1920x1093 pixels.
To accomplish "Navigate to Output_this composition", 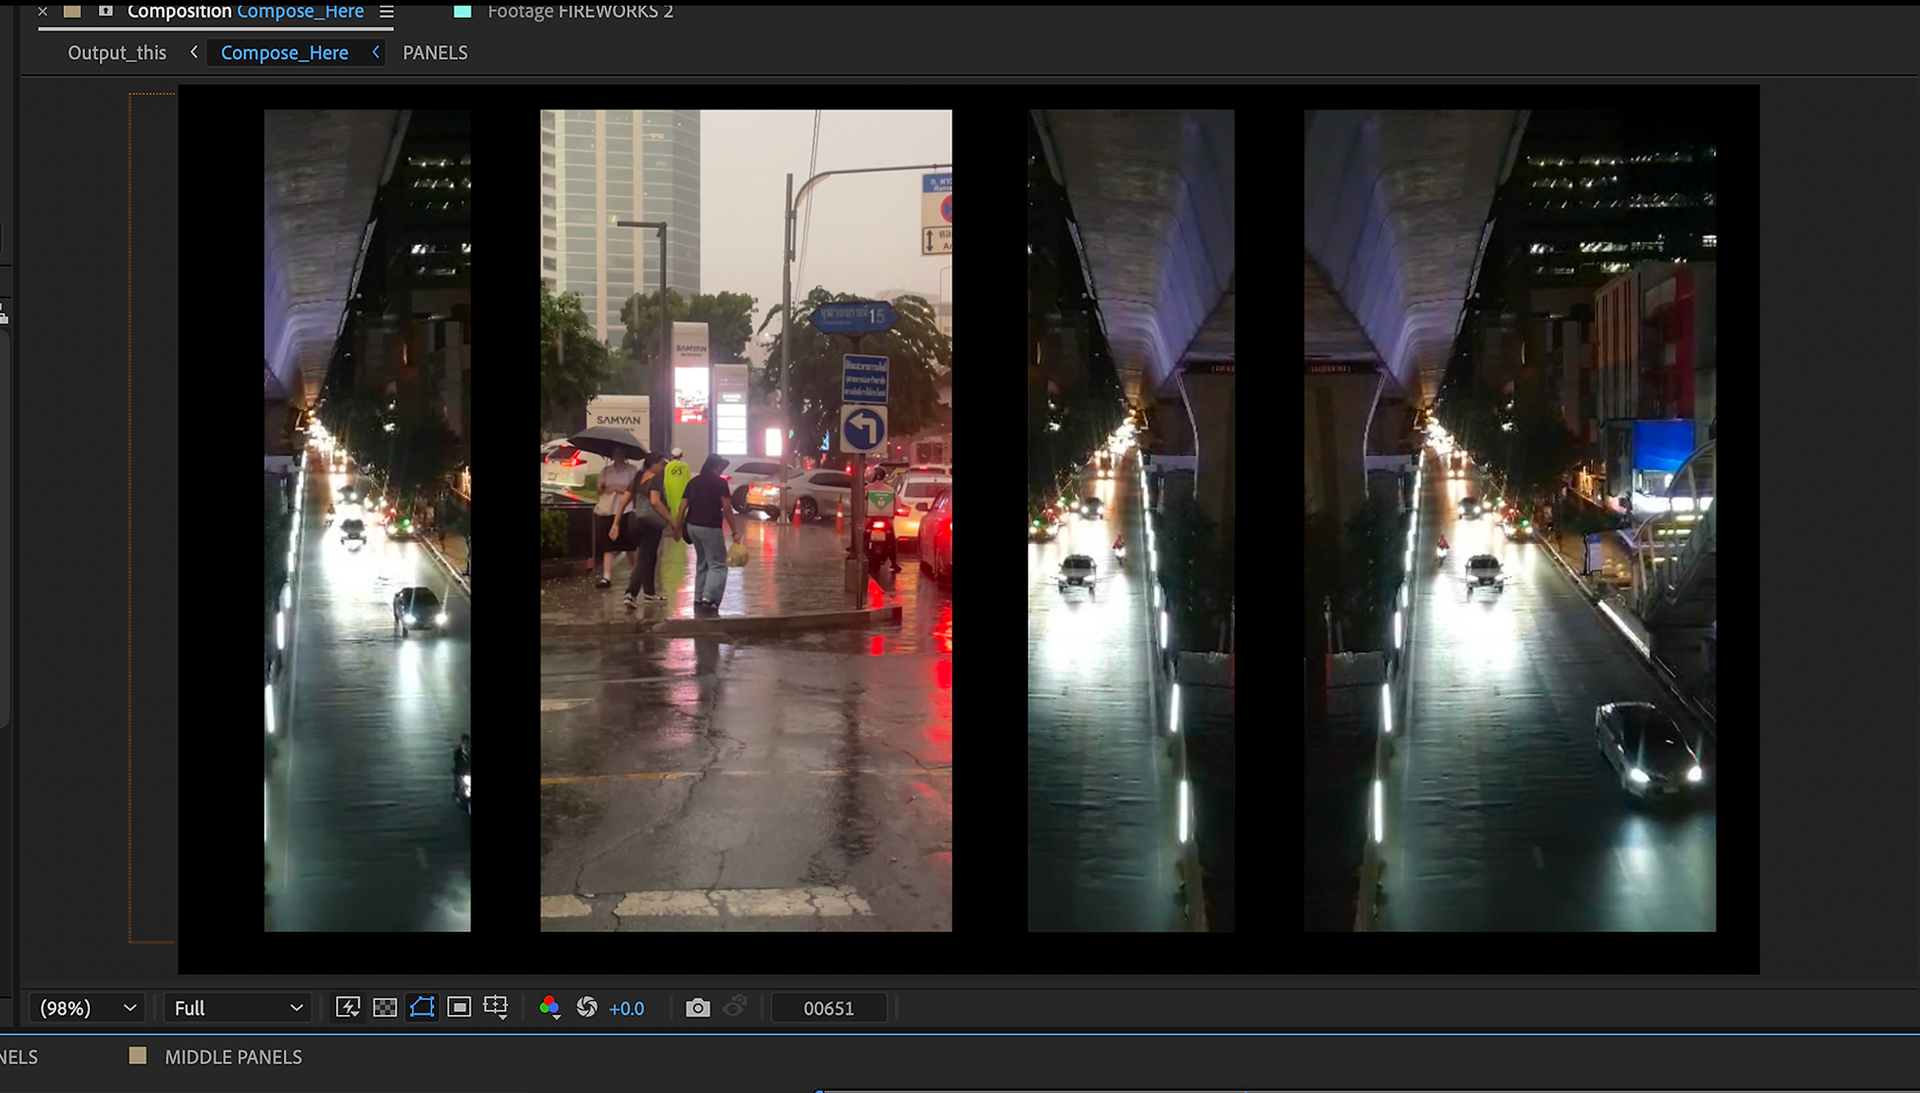I will [117, 53].
